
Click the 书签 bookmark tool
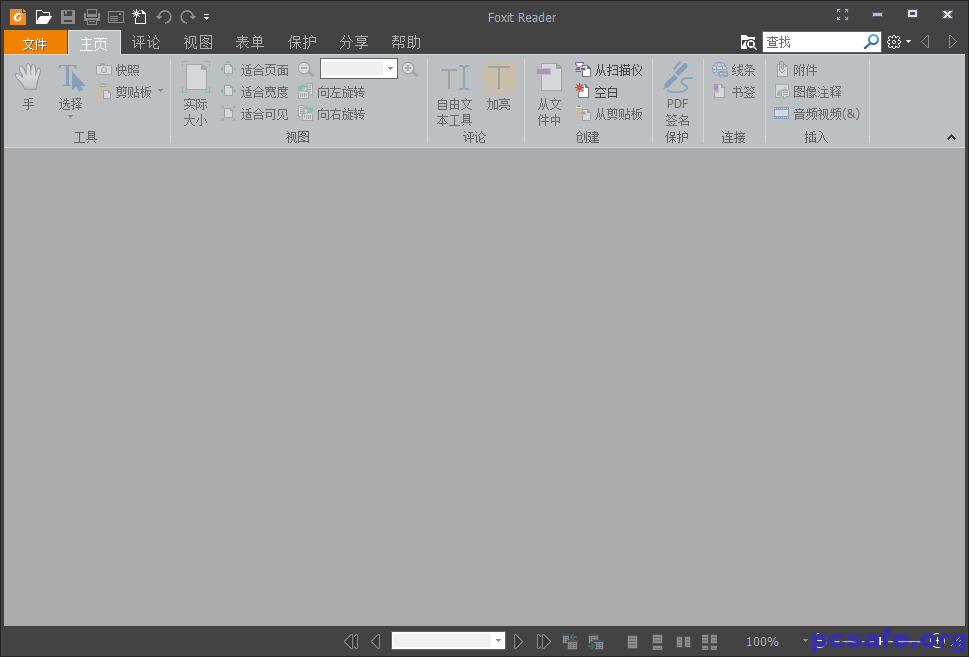(x=734, y=92)
